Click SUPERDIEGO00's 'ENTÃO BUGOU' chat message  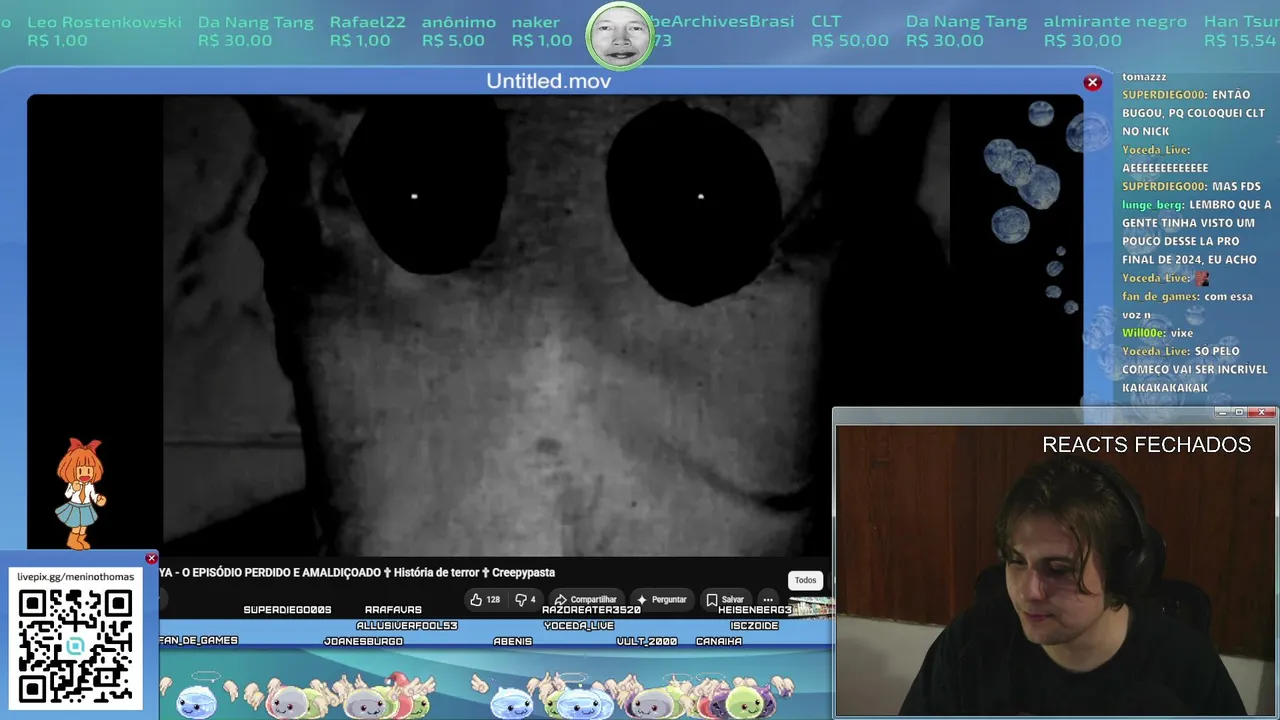[1196, 113]
